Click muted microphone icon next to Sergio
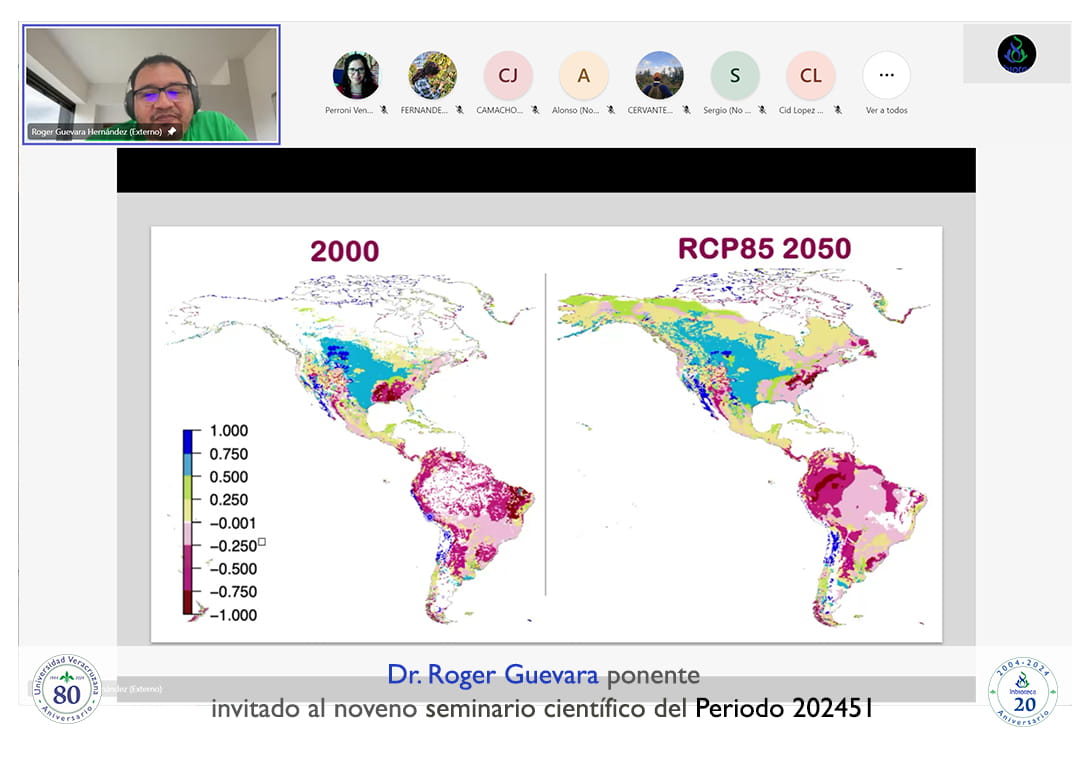Image resolution: width=1090 pixels, height=760 pixels. click(762, 110)
